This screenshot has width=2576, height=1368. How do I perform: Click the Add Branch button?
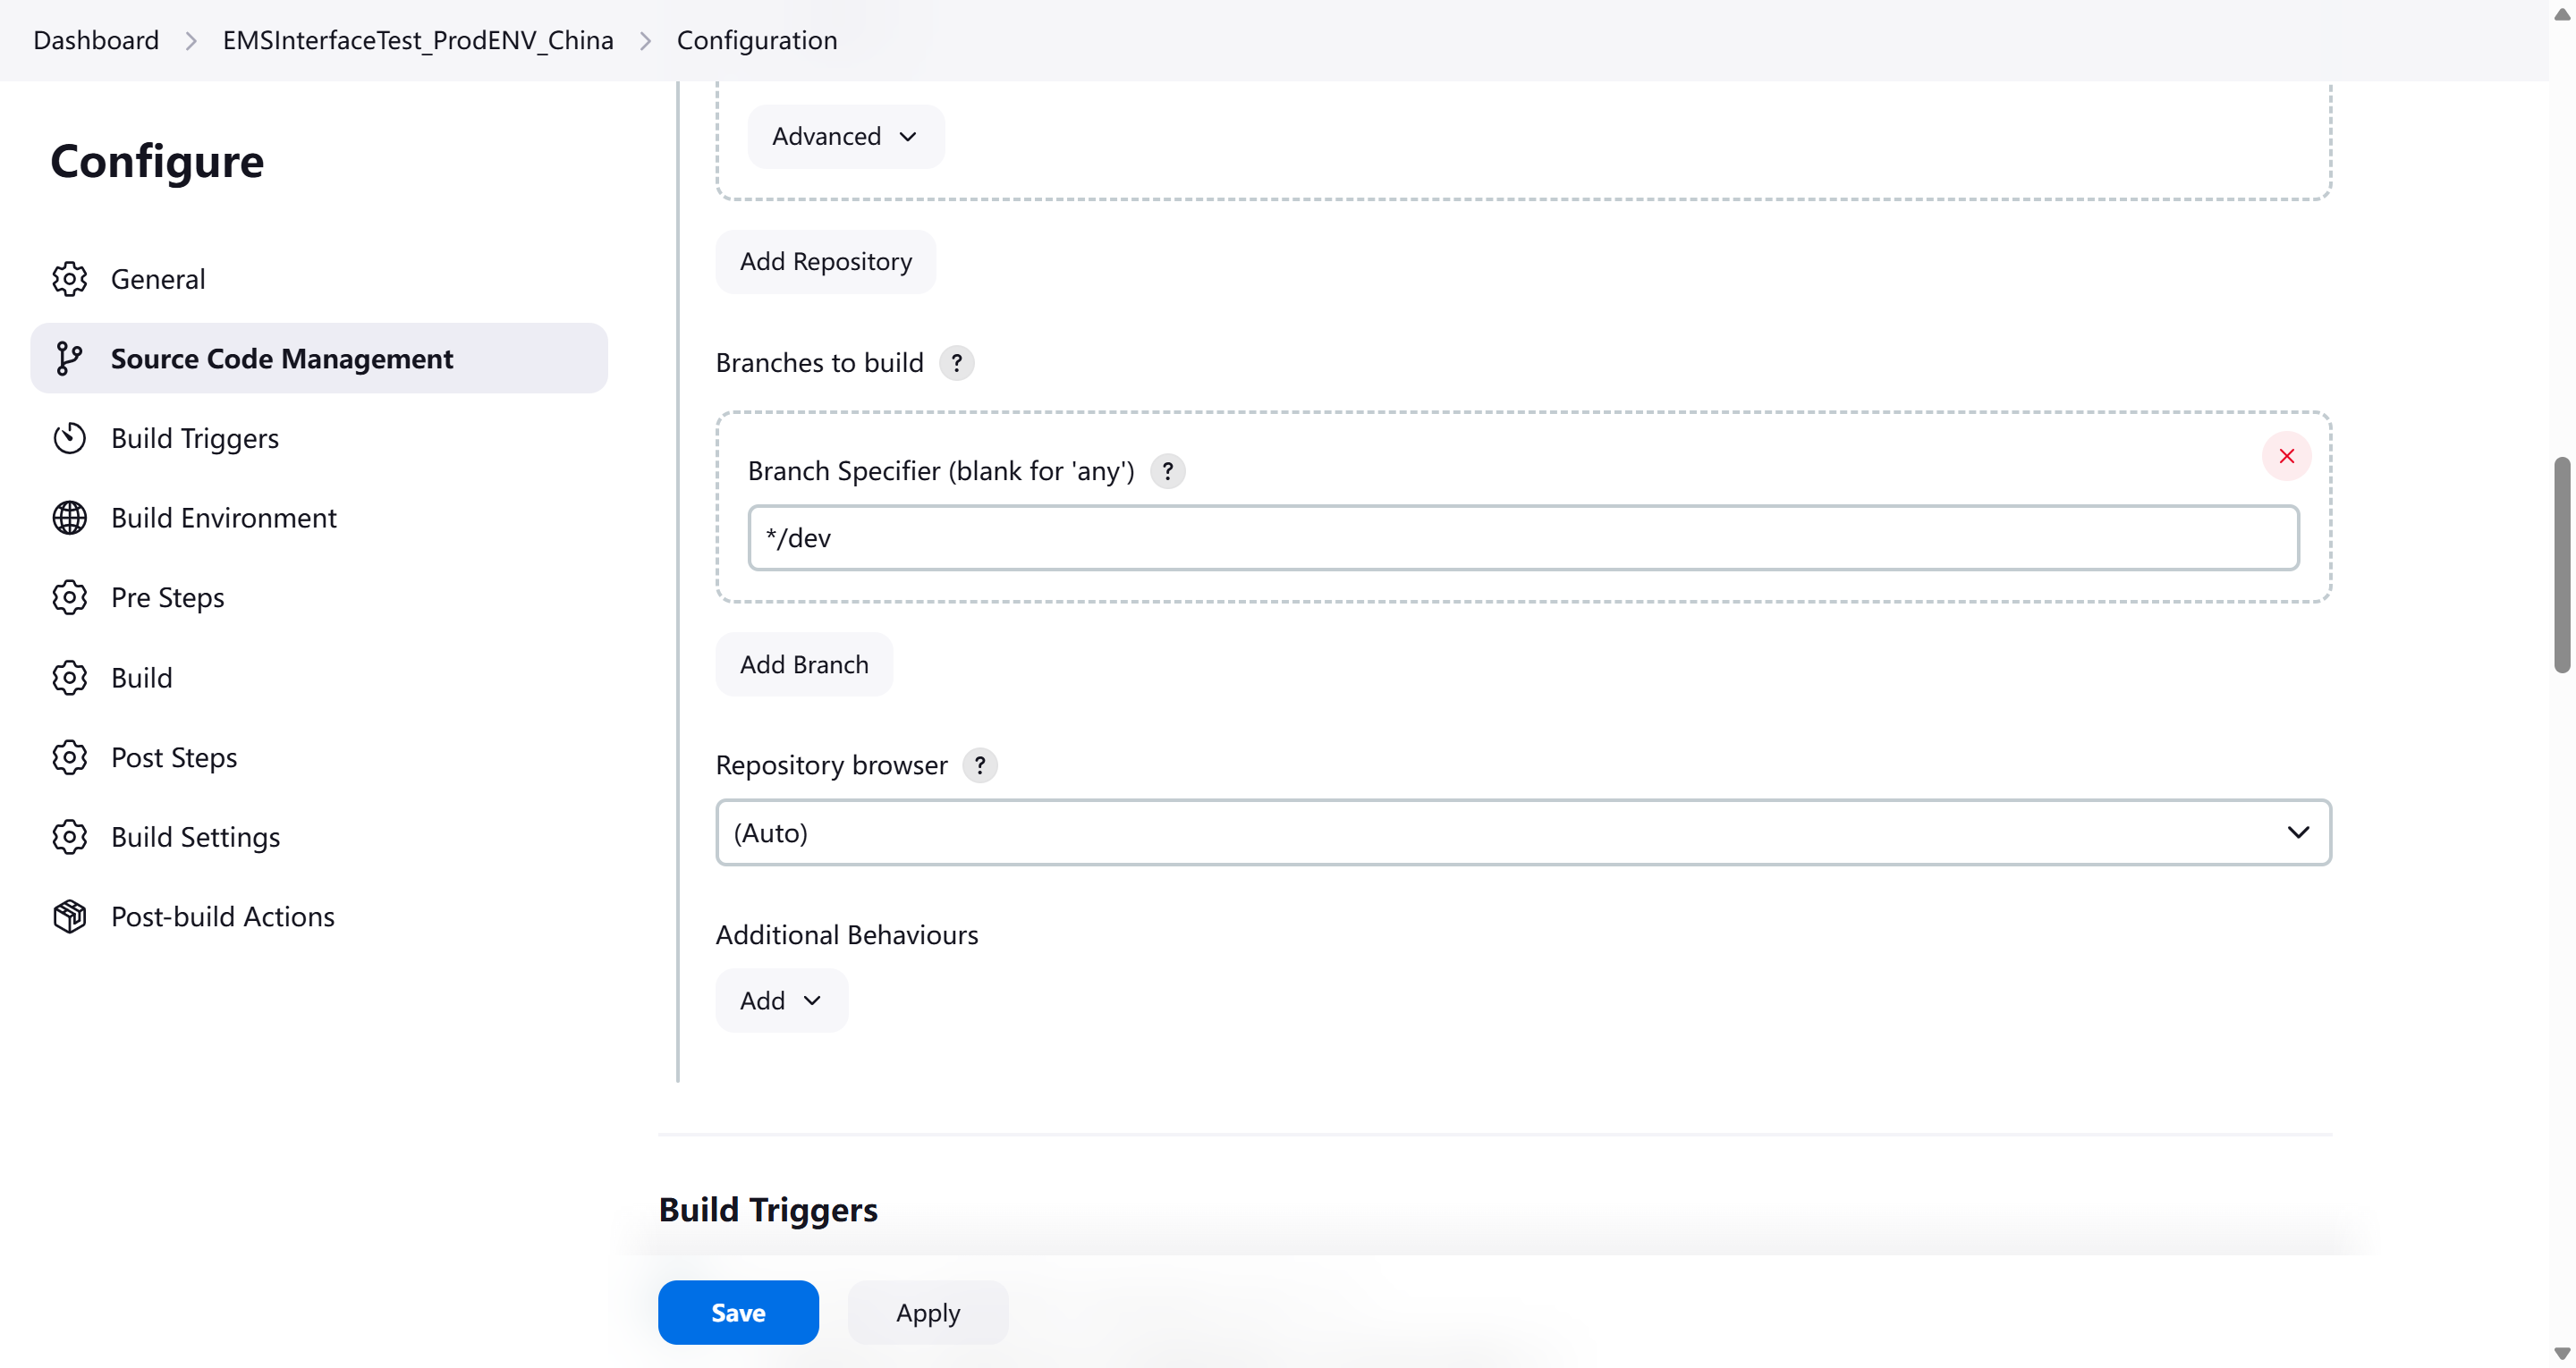803,664
